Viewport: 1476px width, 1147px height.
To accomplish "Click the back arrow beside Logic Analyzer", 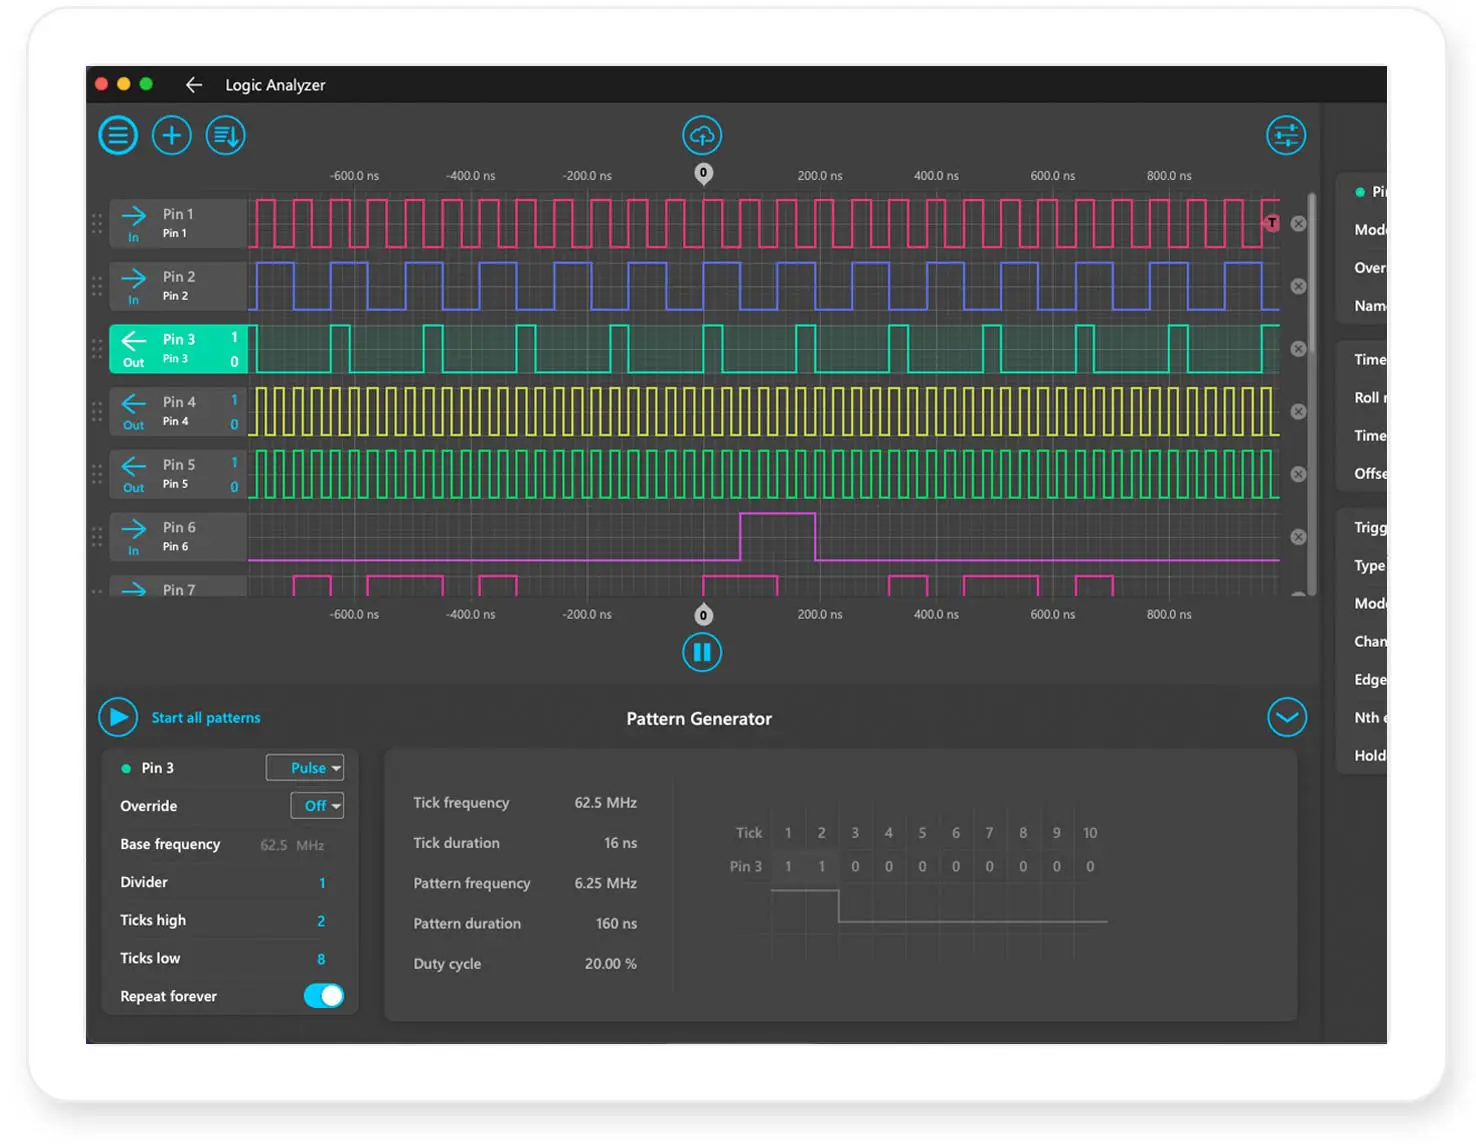I will point(194,85).
